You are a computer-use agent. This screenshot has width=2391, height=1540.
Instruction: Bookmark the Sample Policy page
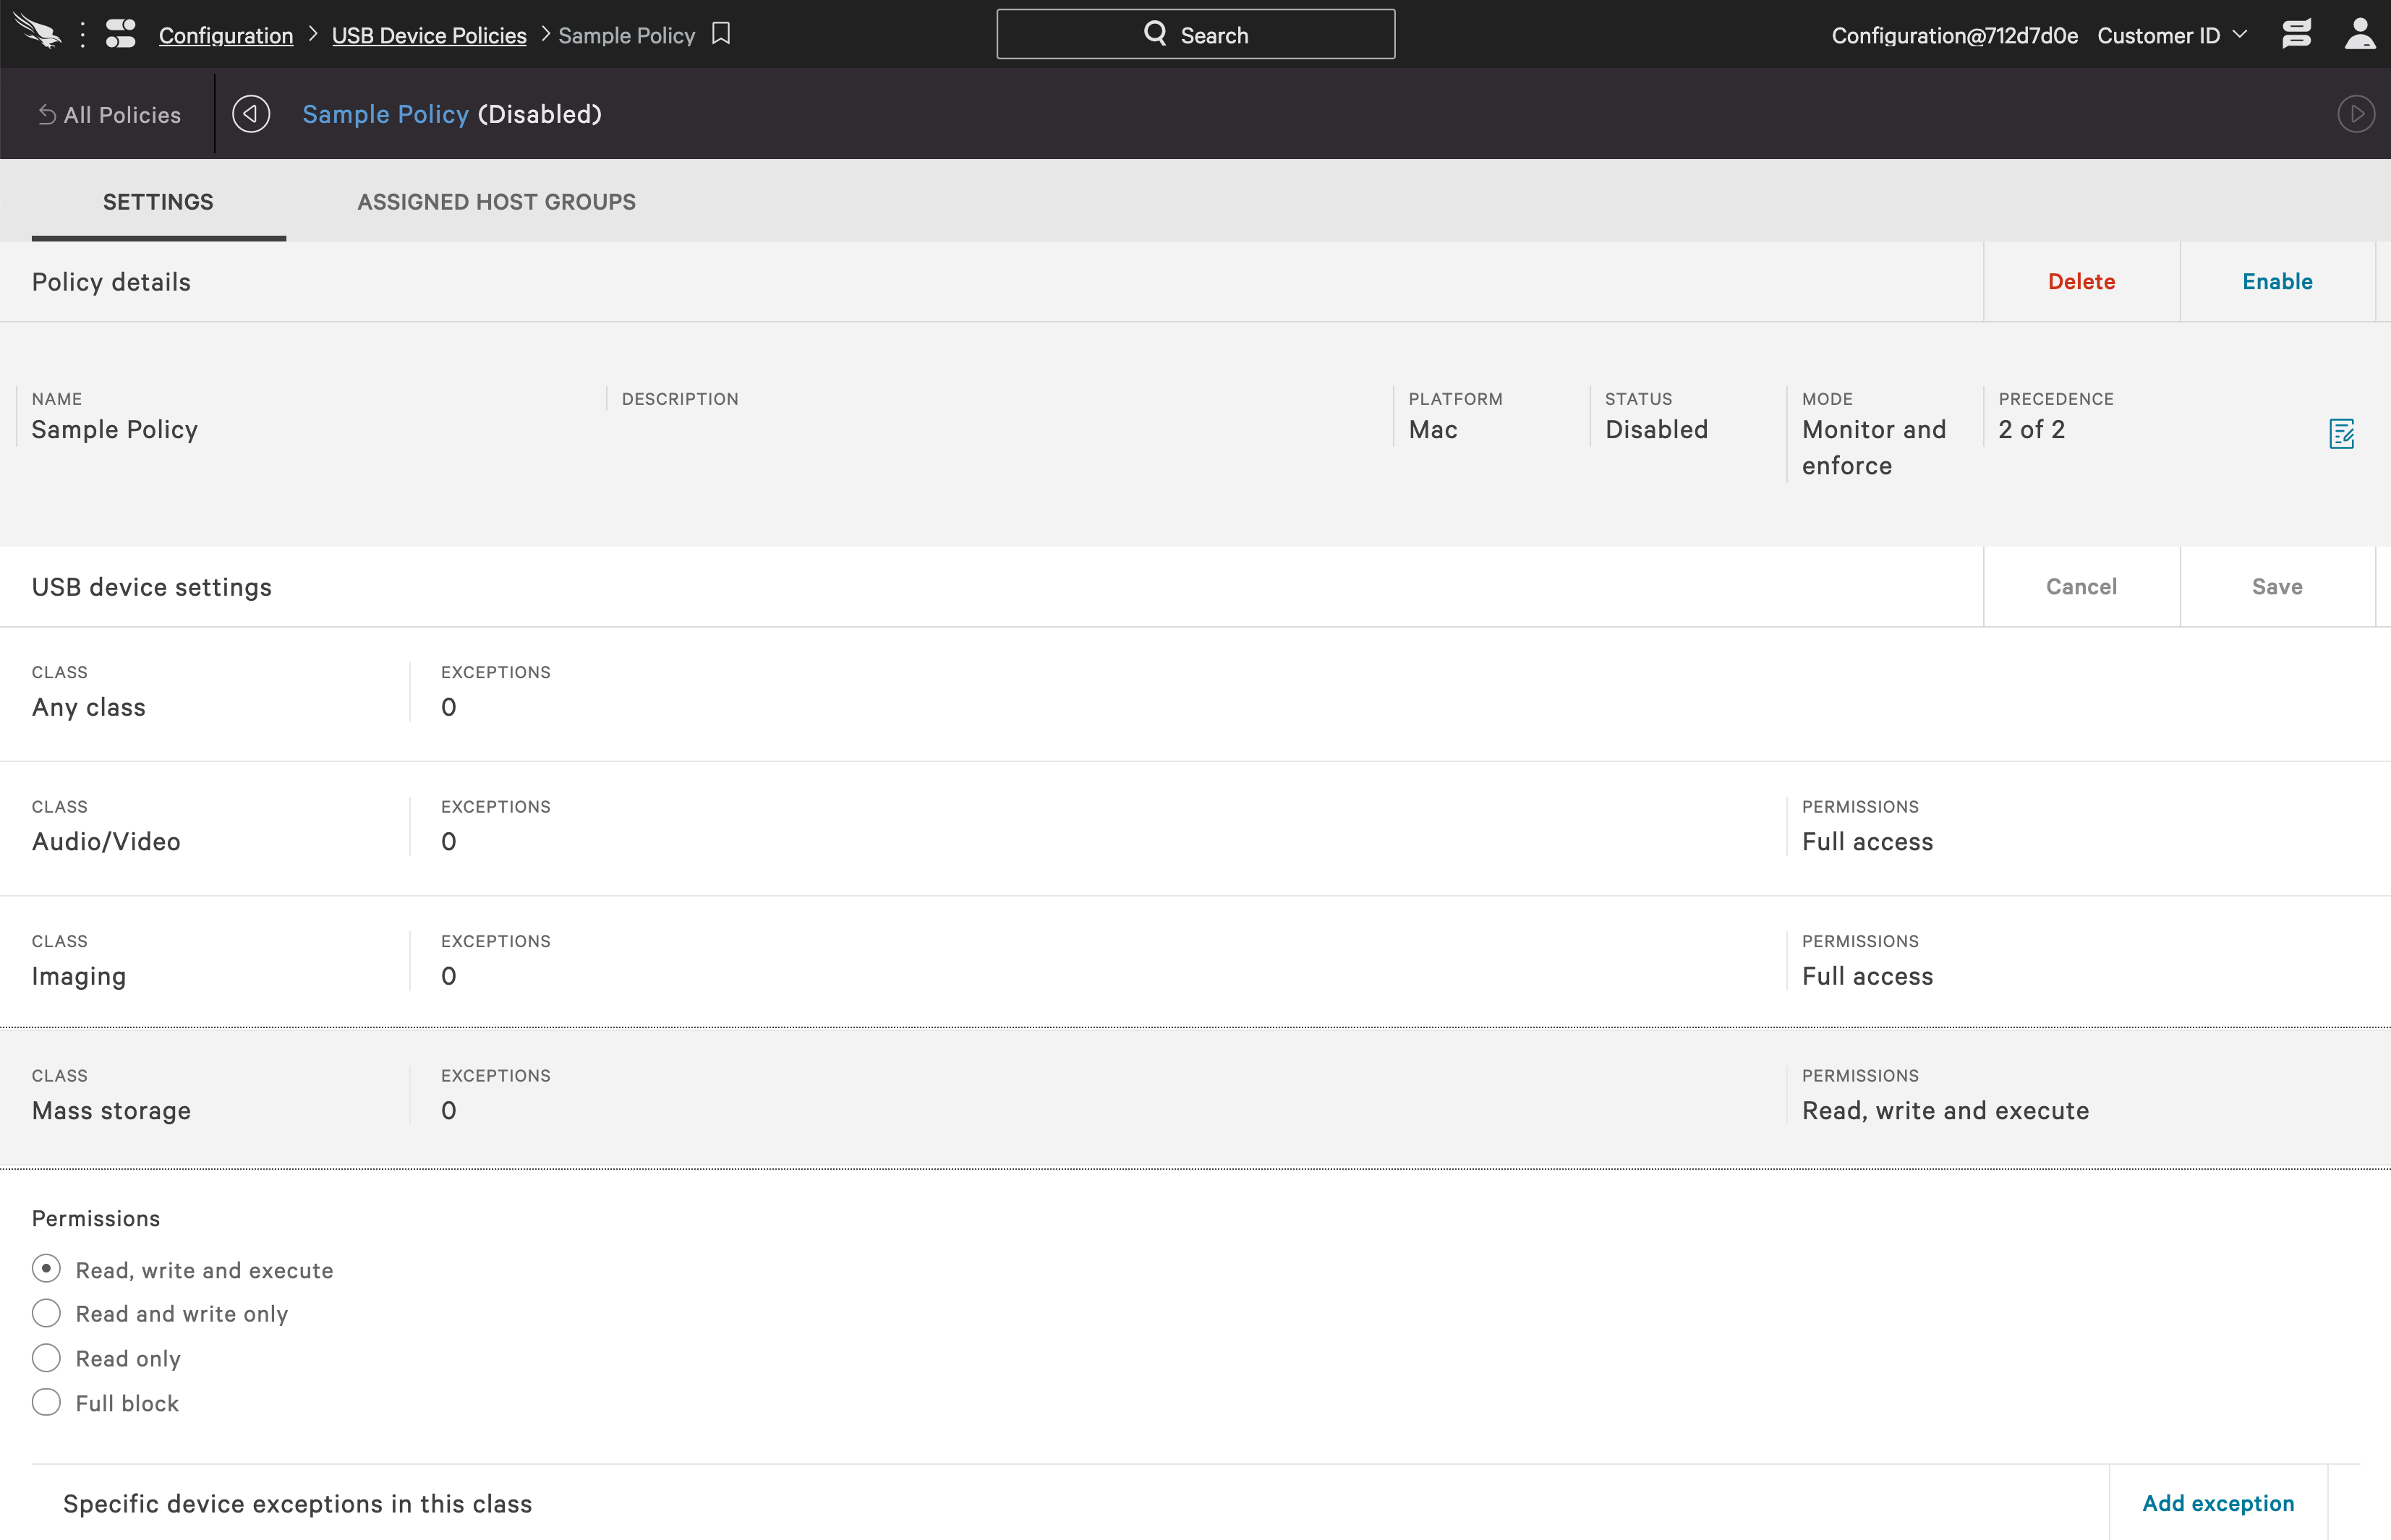click(721, 34)
